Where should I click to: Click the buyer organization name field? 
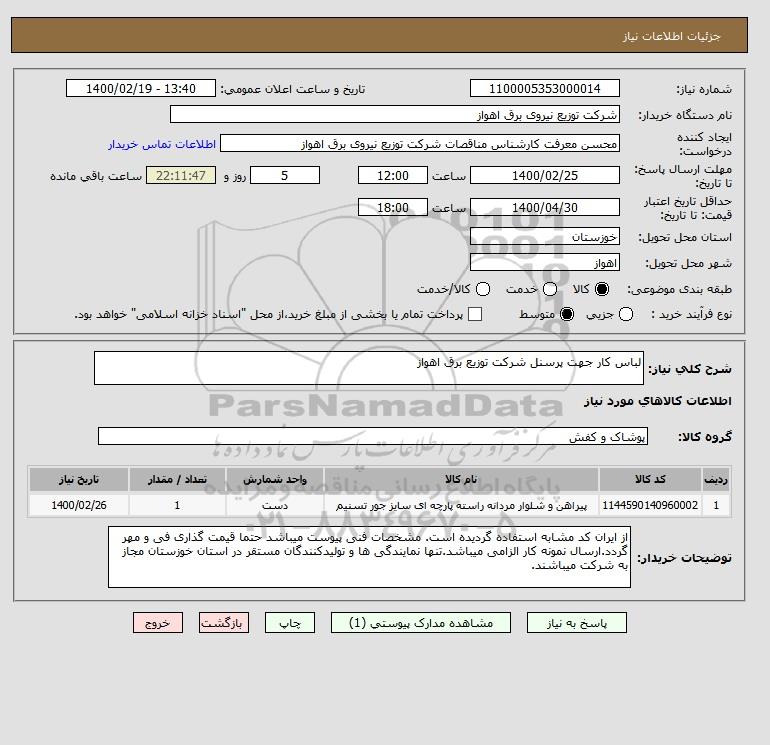tap(395, 114)
